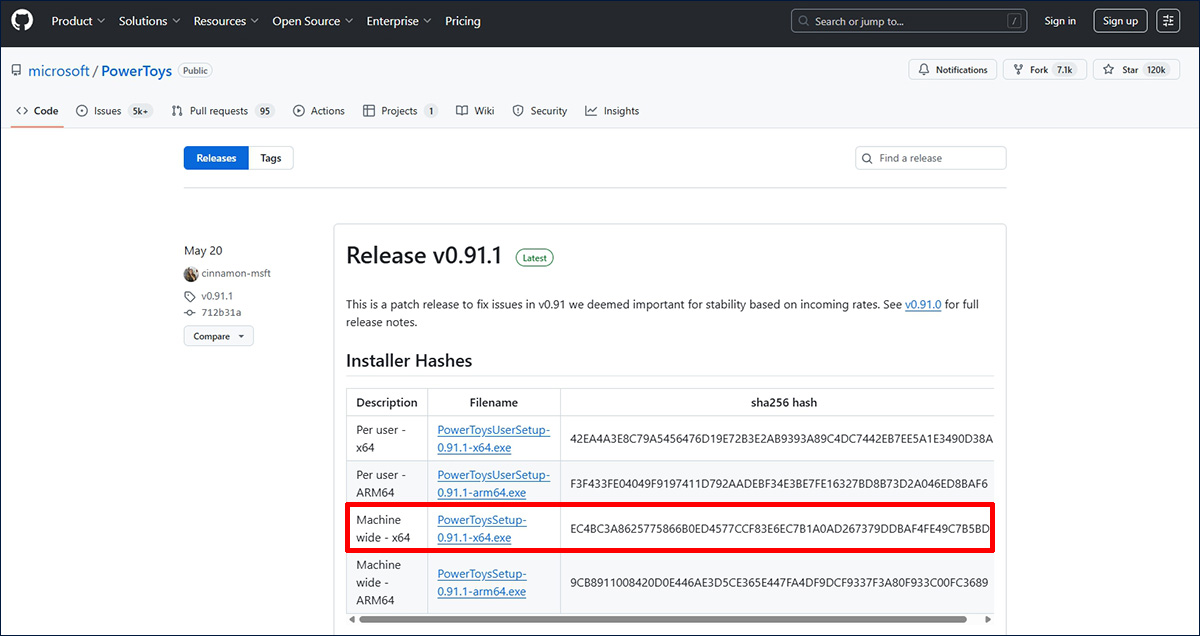
Task: Open cinnamon-msft user profile
Action: [x=236, y=274]
